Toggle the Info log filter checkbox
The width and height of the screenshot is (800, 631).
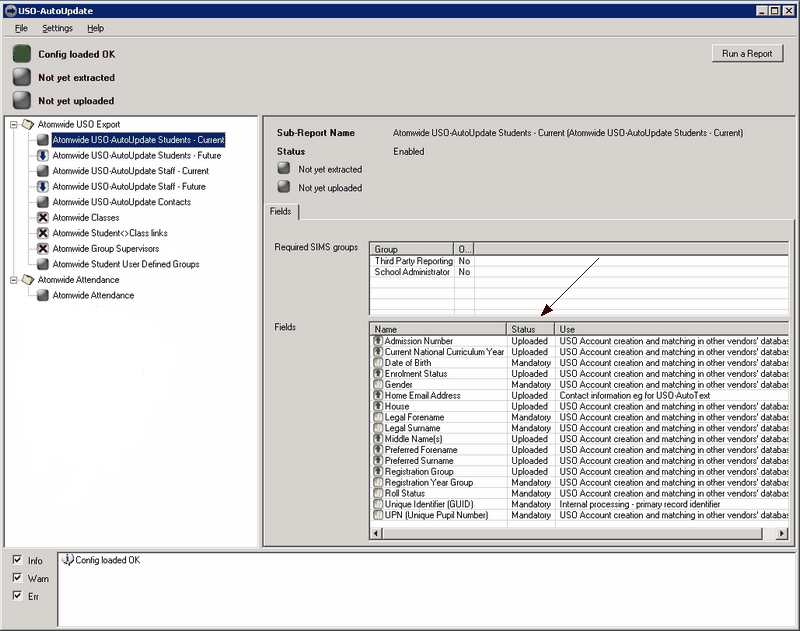18,560
